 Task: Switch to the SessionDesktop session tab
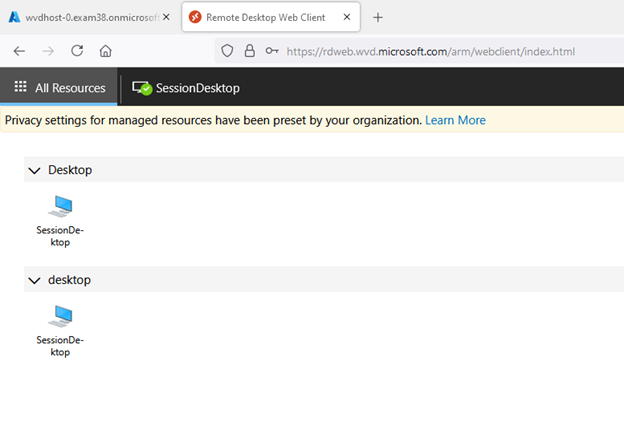point(186,88)
